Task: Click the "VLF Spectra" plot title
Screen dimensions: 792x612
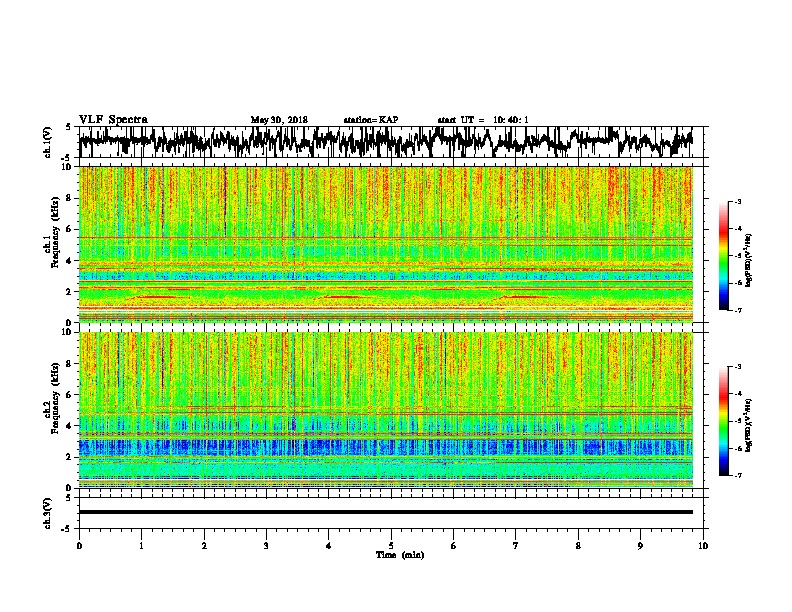Action: 113,120
